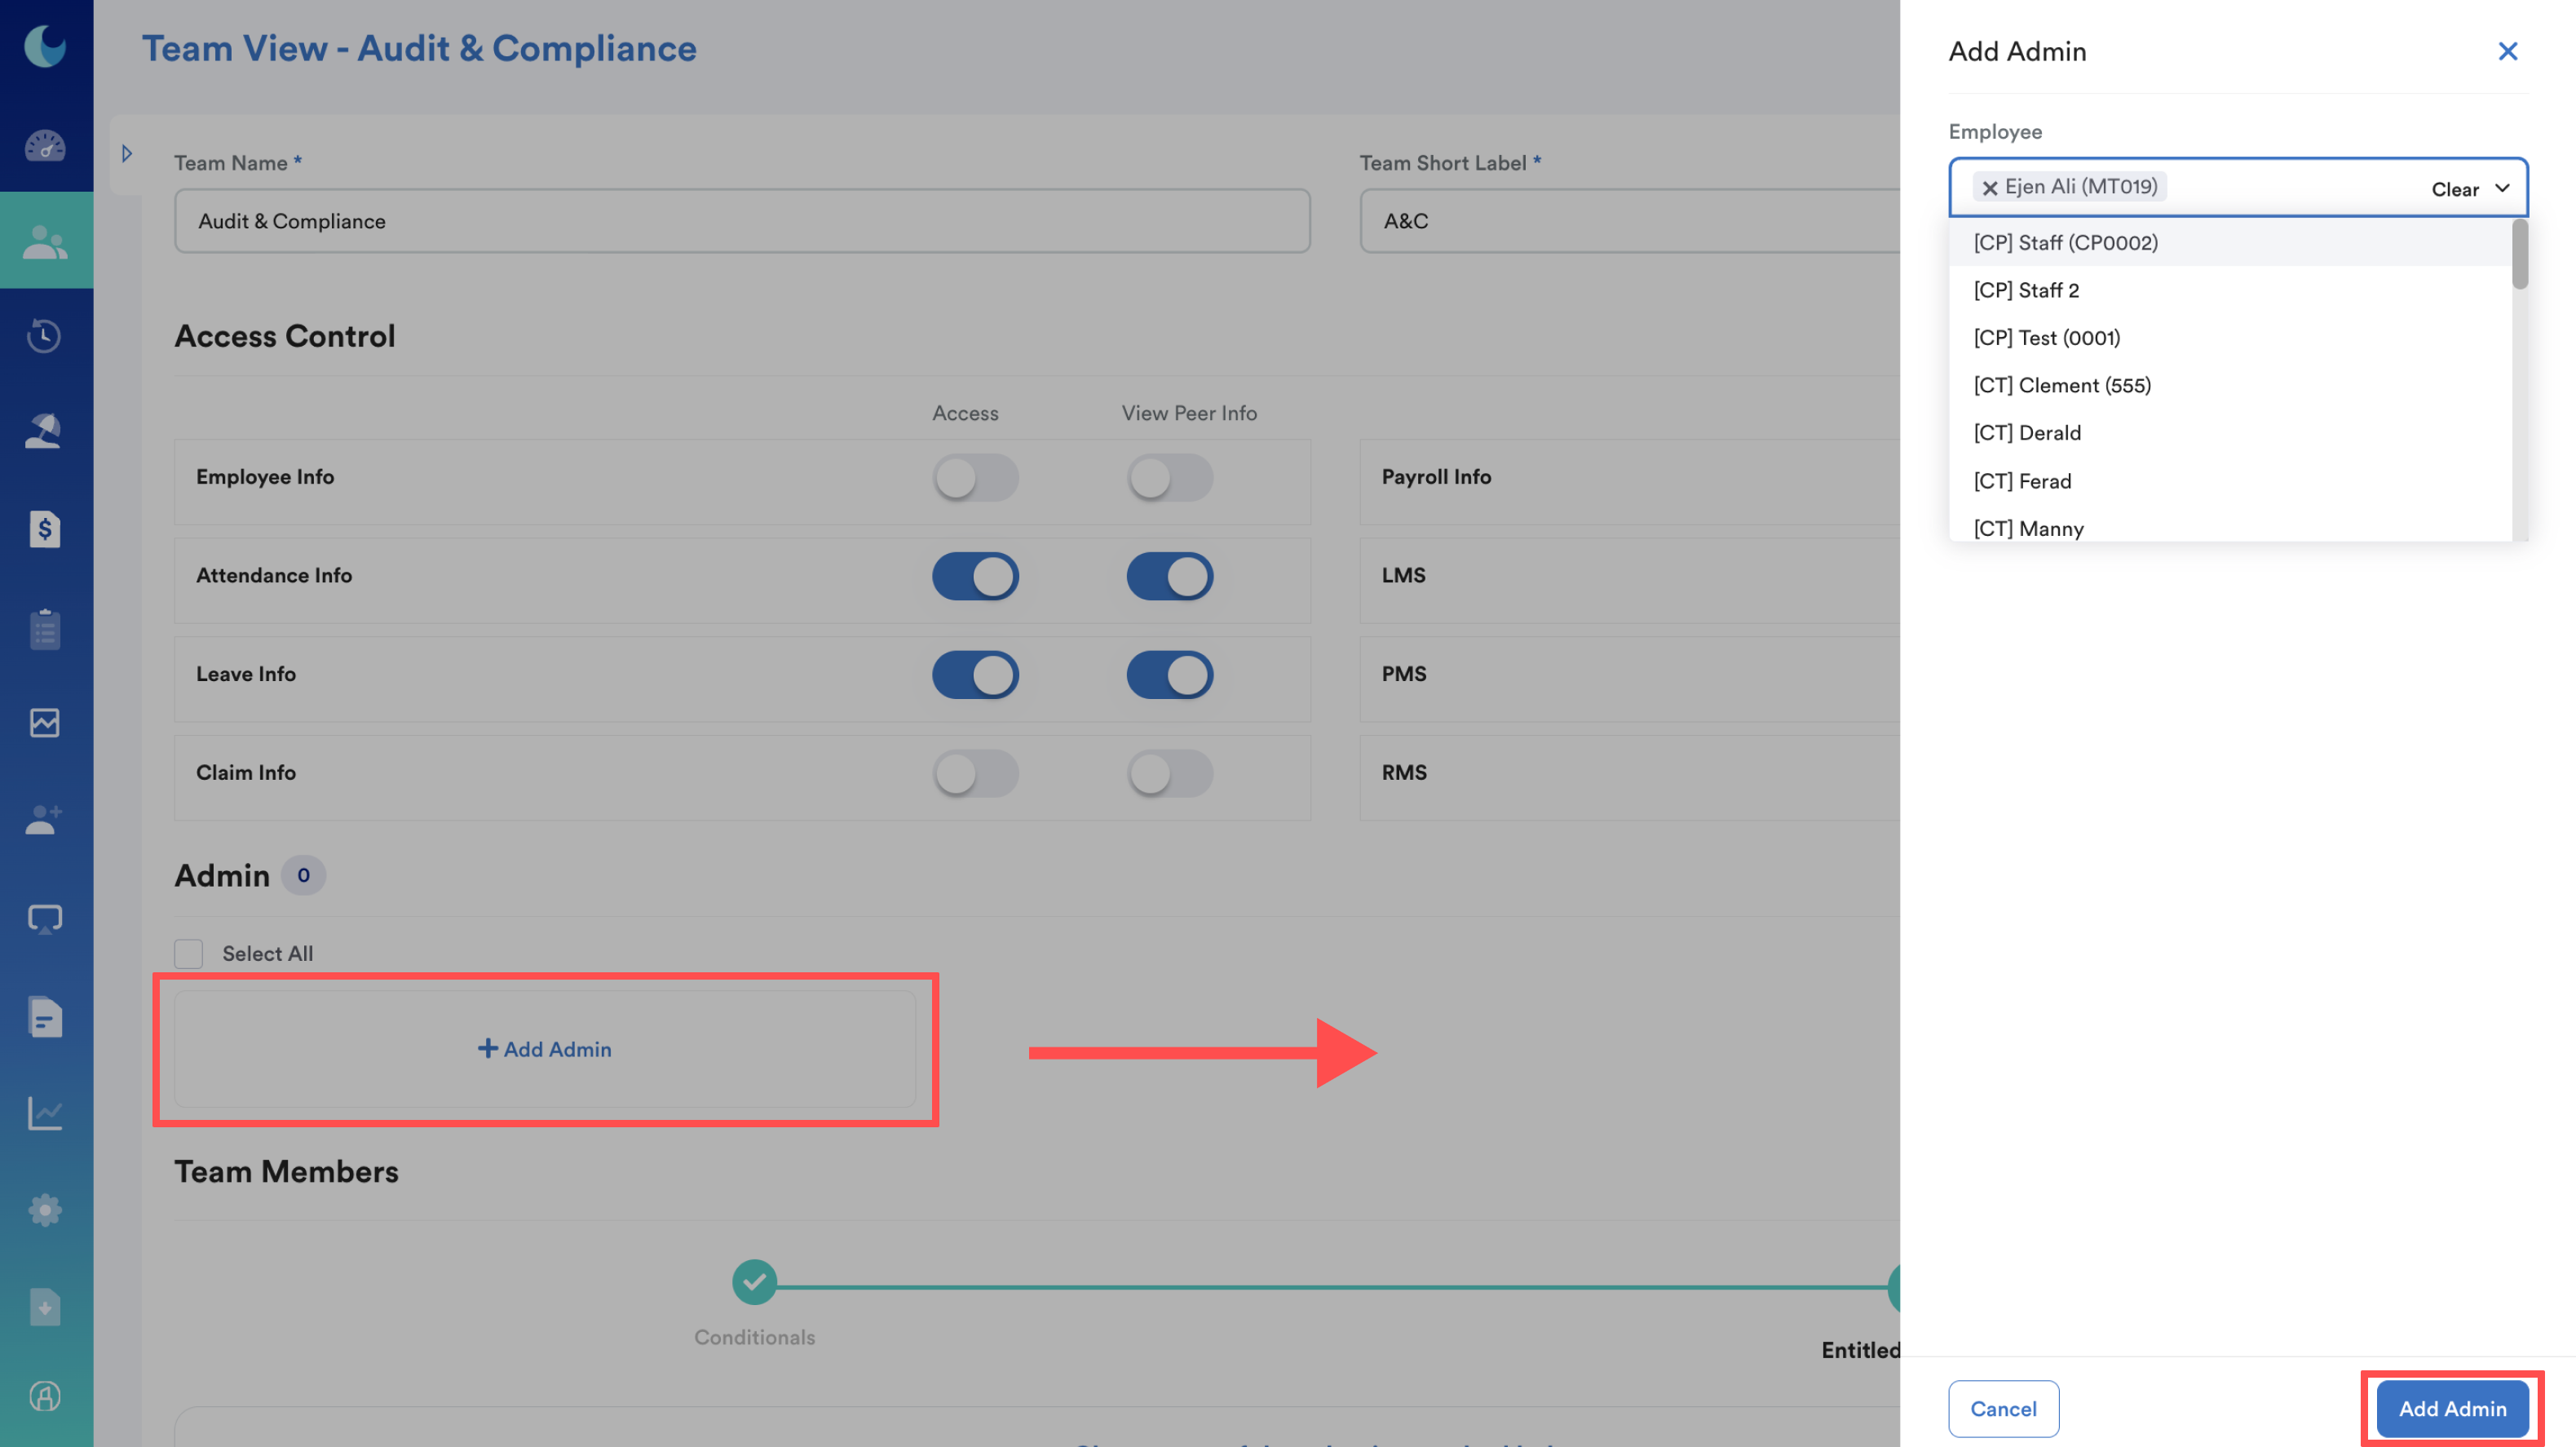The height and width of the screenshot is (1447, 2576).
Task: Click the clipboard checklist sidebar icon
Action: point(45,629)
